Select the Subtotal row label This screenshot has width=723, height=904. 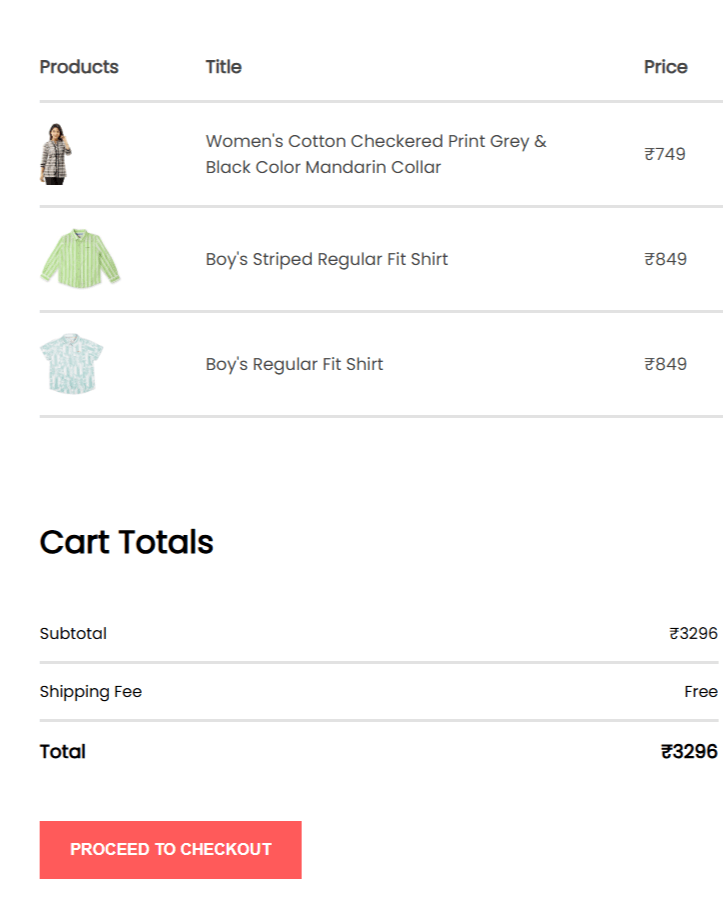click(x=73, y=633)
